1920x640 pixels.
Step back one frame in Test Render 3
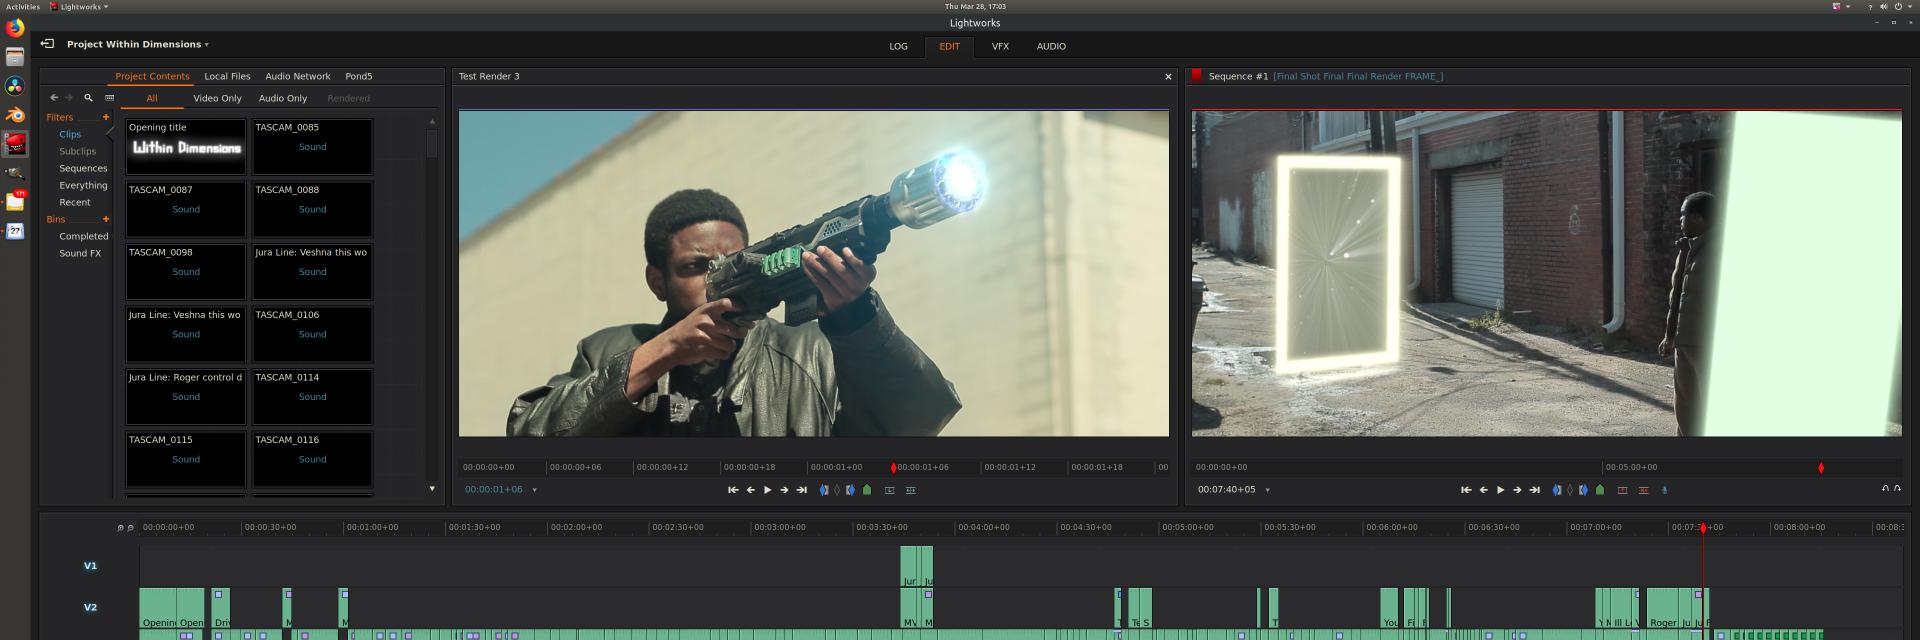click(x=750, y=490)
